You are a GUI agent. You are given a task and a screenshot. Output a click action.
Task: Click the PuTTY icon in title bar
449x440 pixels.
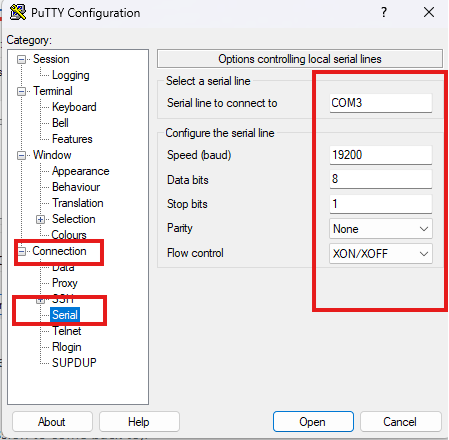coord(18,13)
